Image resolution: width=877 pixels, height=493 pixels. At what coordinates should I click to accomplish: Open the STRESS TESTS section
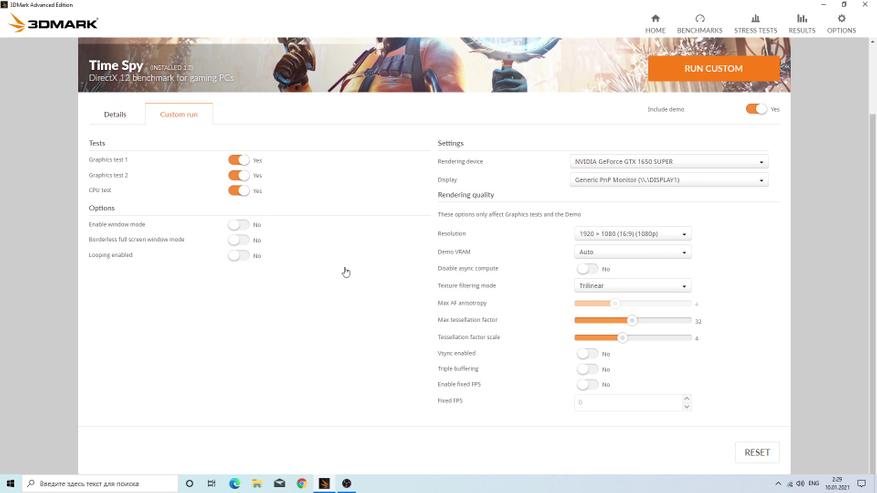click(755, 24)
